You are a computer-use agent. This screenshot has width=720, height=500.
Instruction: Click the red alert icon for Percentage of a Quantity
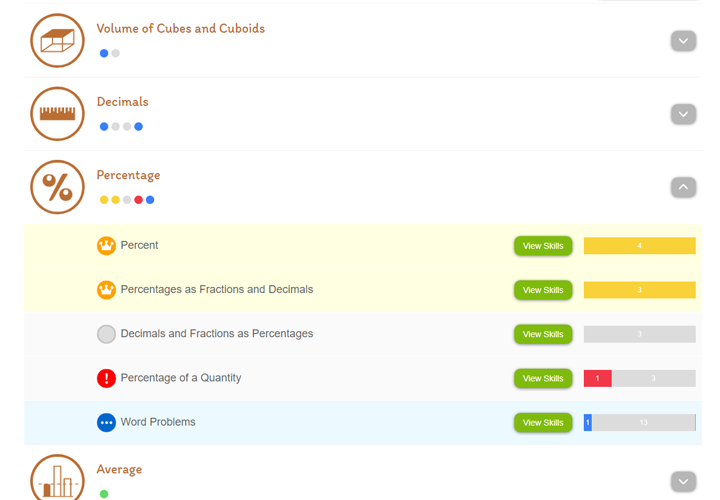coord(106,378)
